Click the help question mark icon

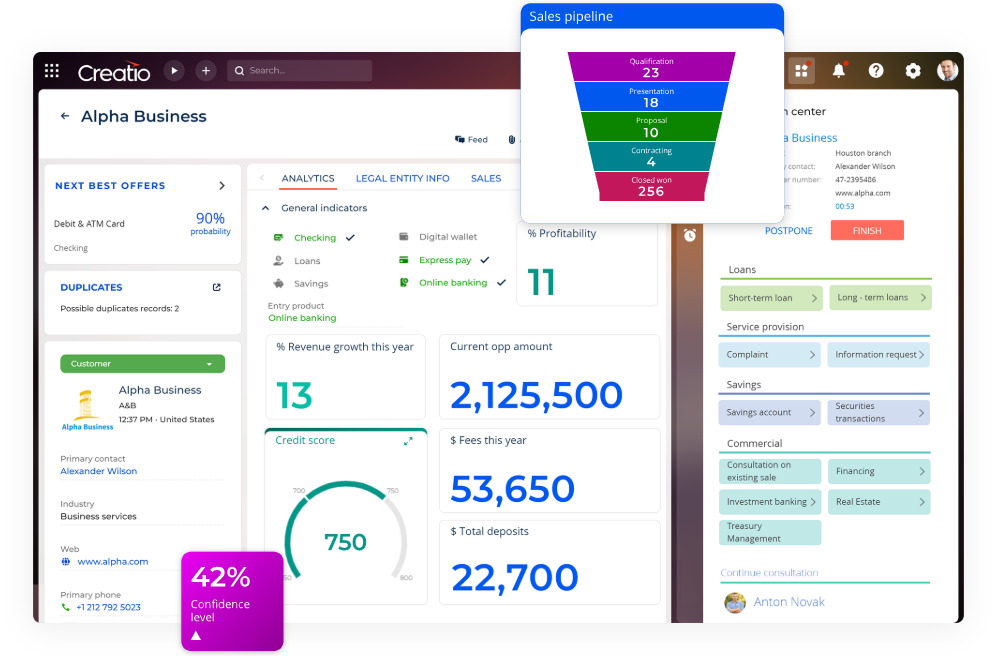point(876,70)
